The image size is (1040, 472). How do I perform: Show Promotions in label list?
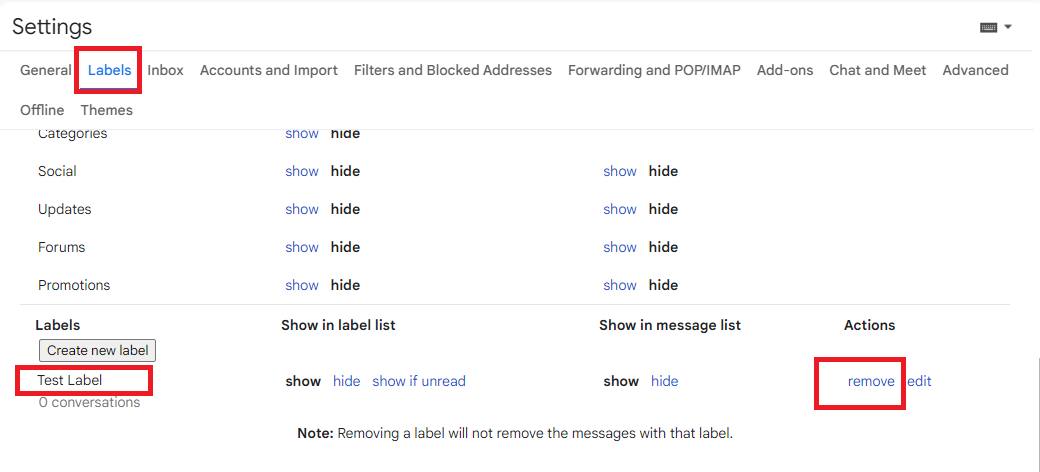302,285
